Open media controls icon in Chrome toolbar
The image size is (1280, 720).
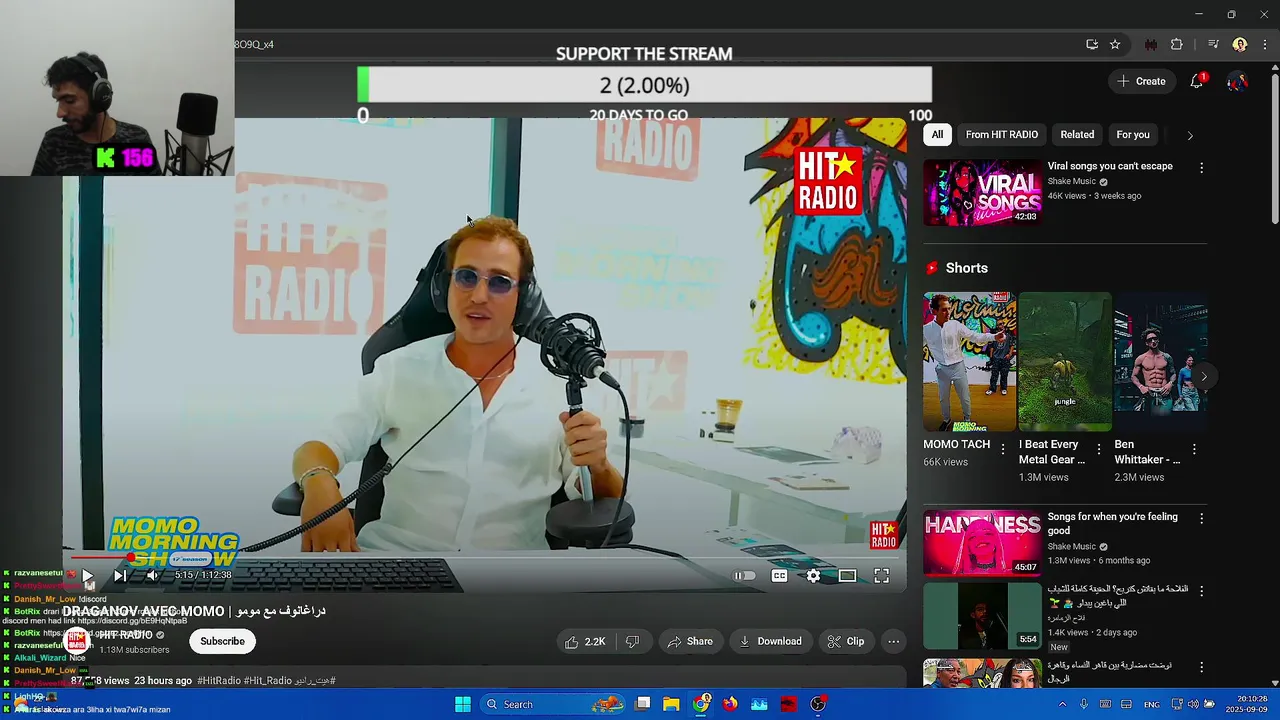click(1213, 44)
